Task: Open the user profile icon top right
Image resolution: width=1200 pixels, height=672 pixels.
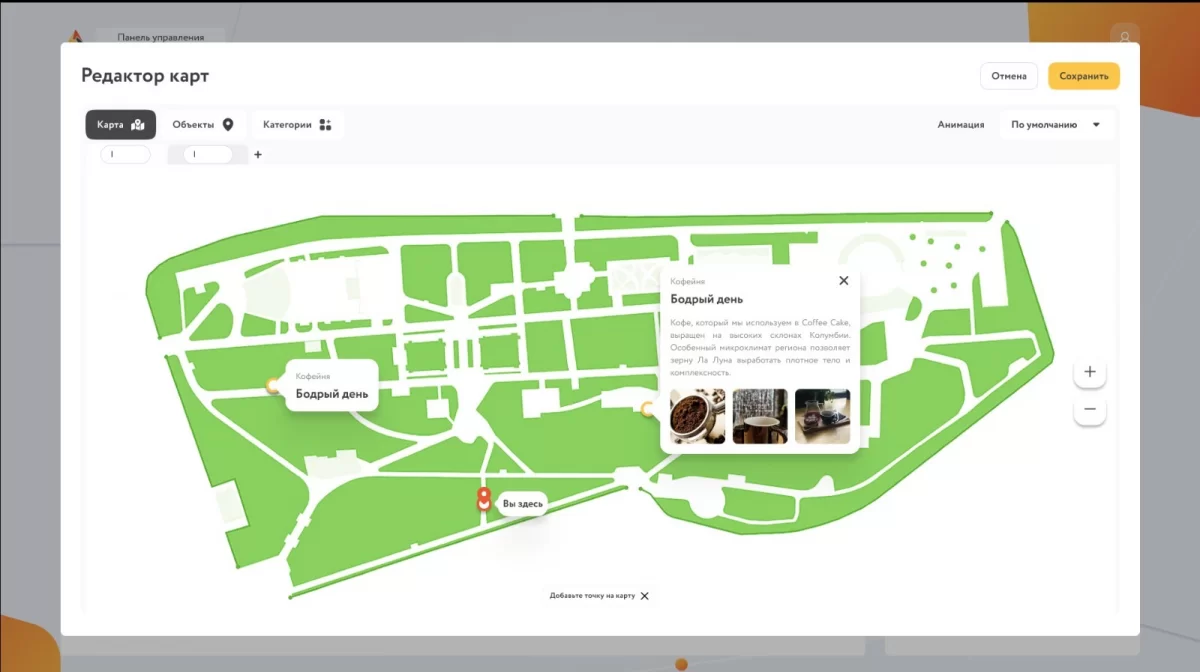Action: [1125, 37]
